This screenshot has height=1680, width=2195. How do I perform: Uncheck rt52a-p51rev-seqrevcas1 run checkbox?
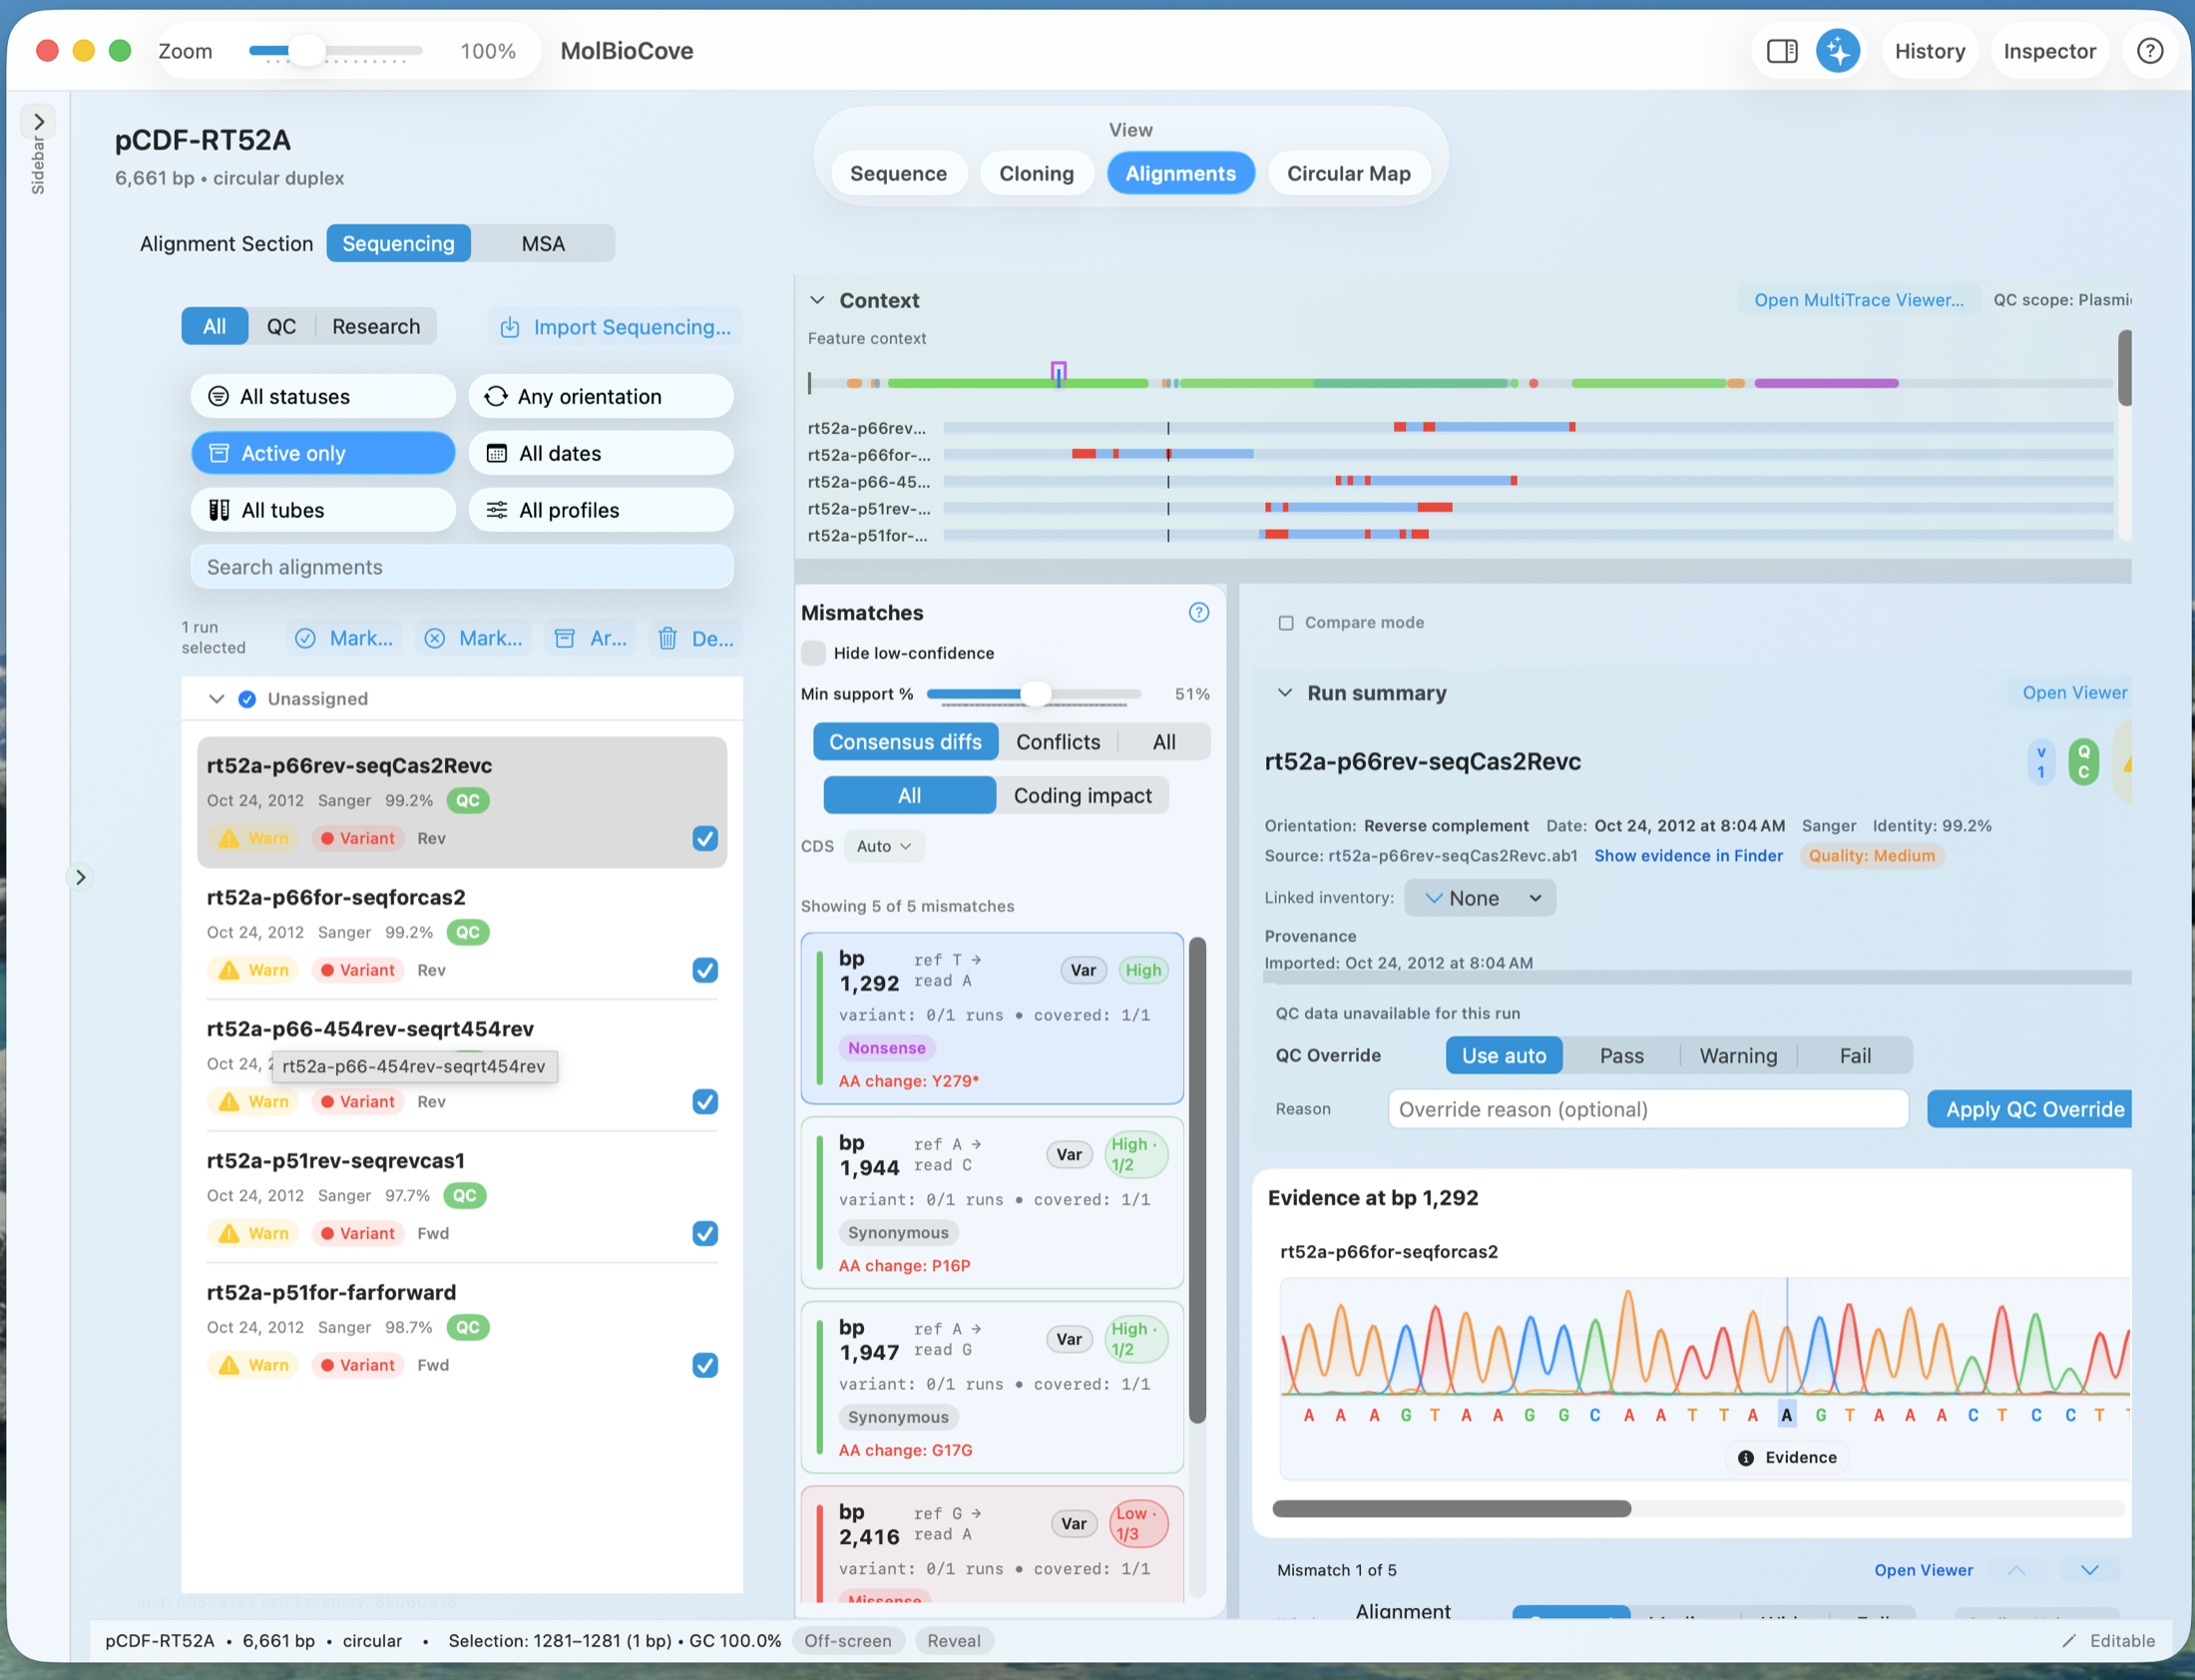point(705,1233)
